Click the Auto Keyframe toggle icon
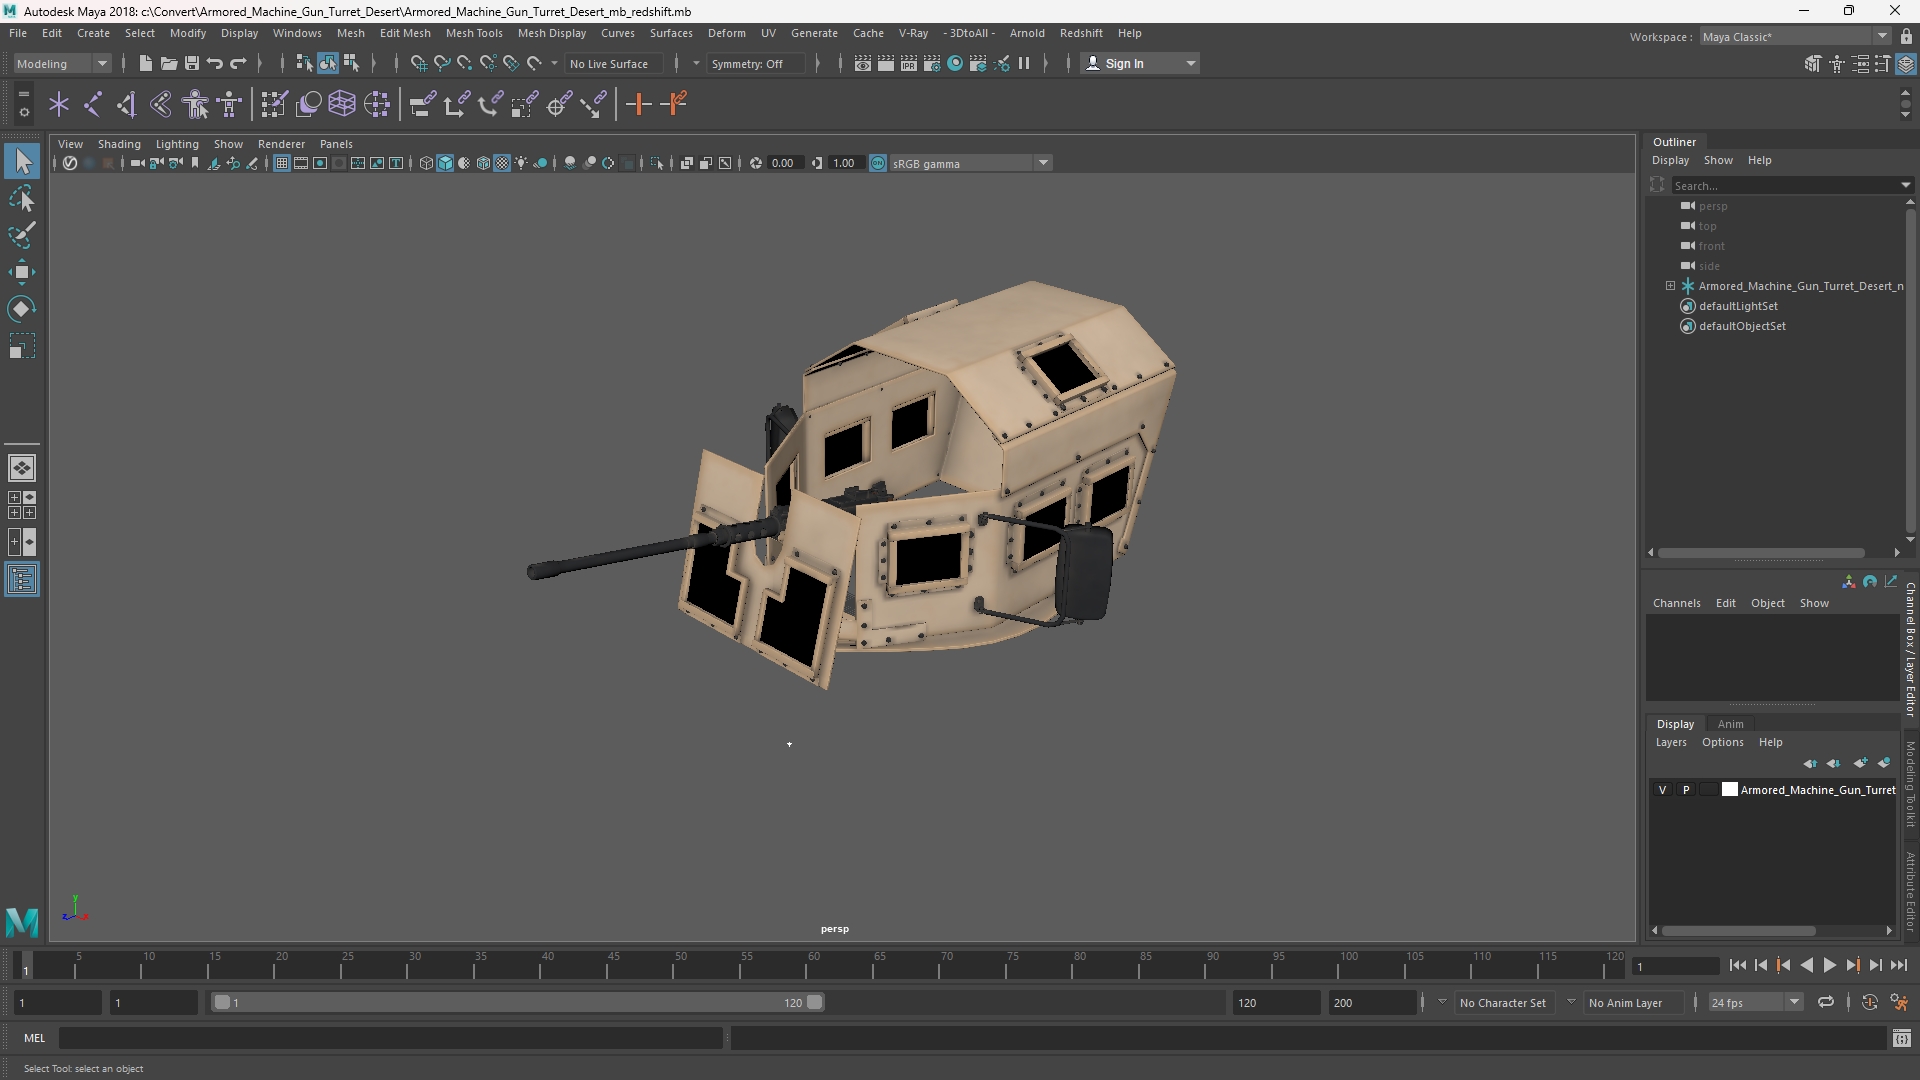The height and width of the screenshot is (1080, 1920). pos(1869,1002)
